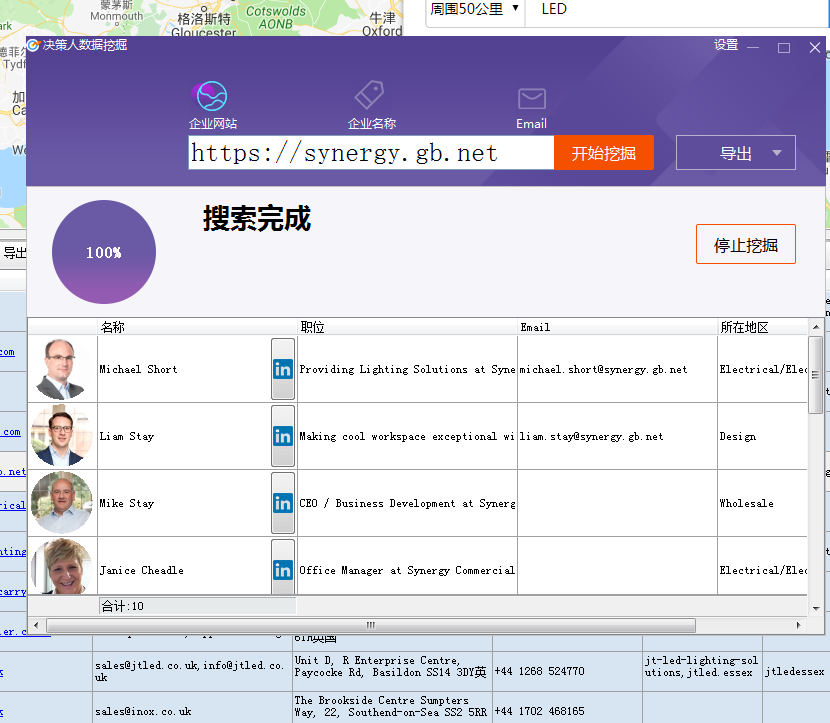Image resolution: width=830 pixels, height=723 pixels.
Task: Click sales@inox.co.uk in background table
Action: 143,711
